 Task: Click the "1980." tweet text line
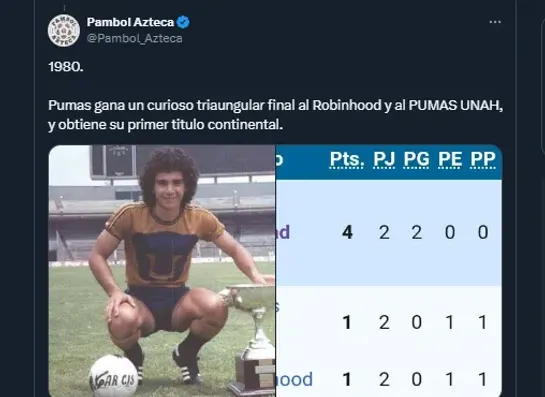(x=66, y=66)
